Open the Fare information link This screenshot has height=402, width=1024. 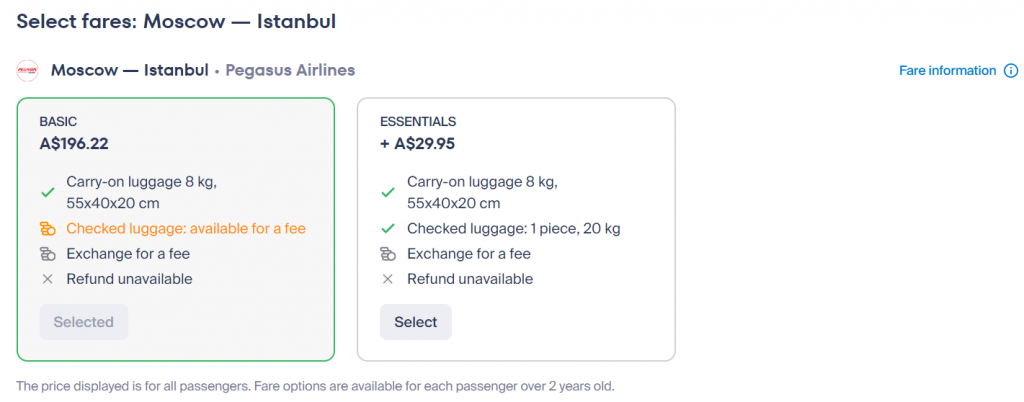[x=947, y=71]
